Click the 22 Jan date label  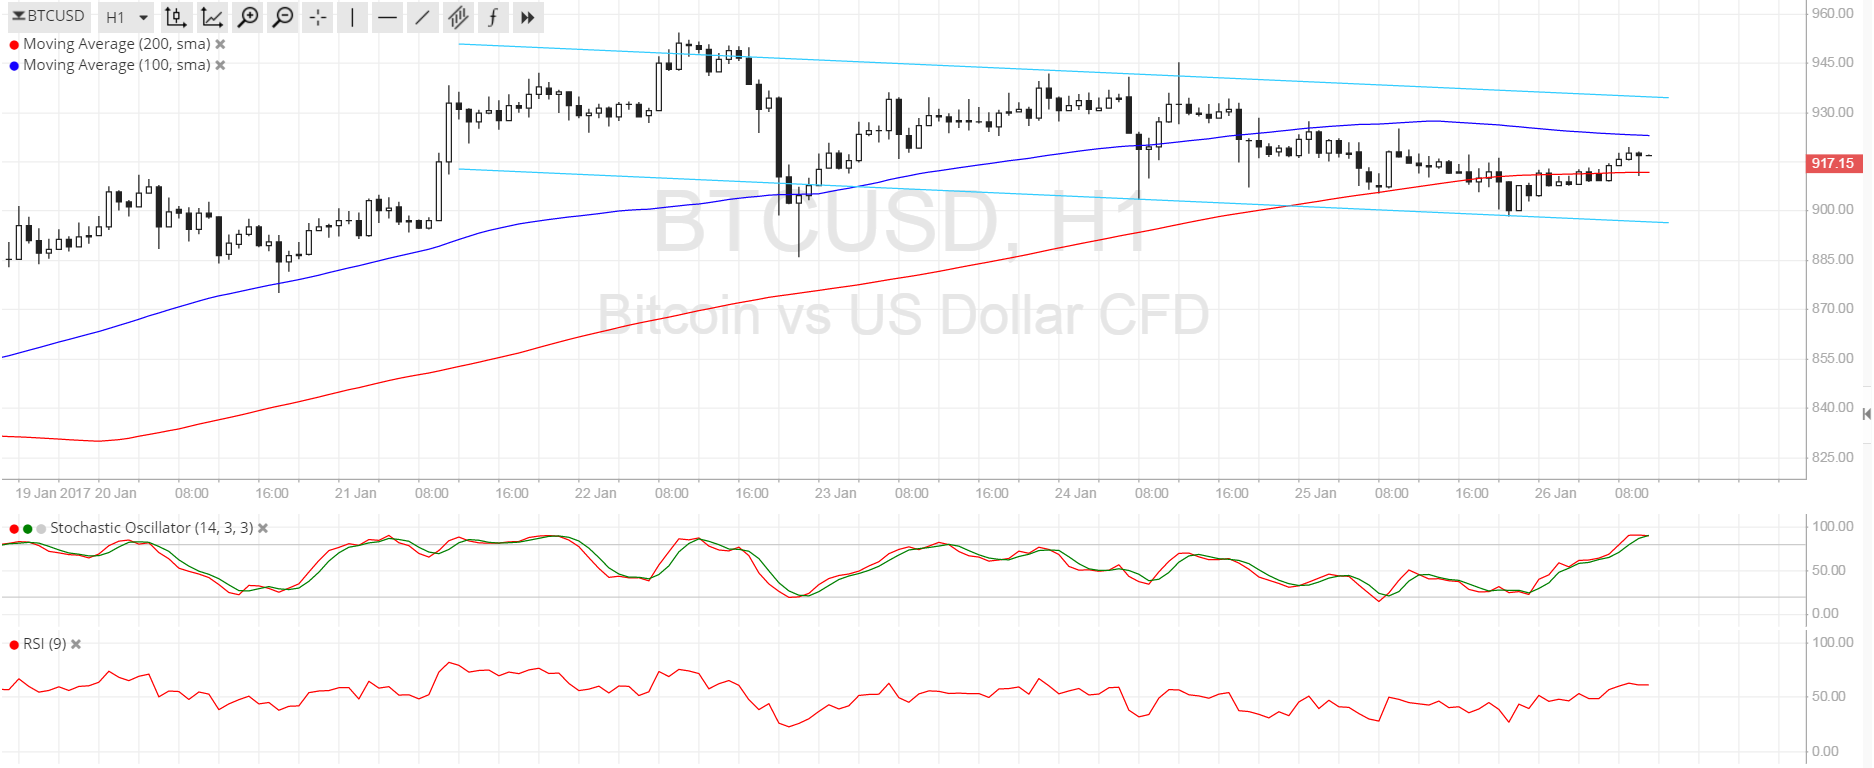click(x=595, y=493)
